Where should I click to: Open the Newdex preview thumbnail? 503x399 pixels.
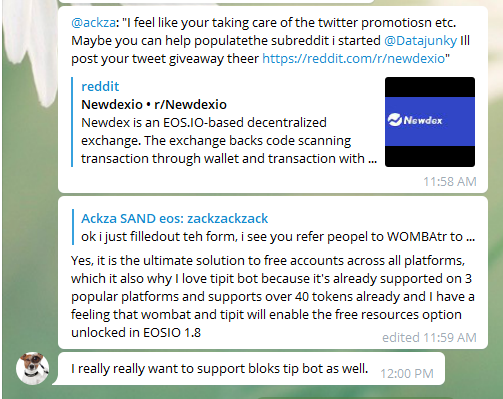430,122
